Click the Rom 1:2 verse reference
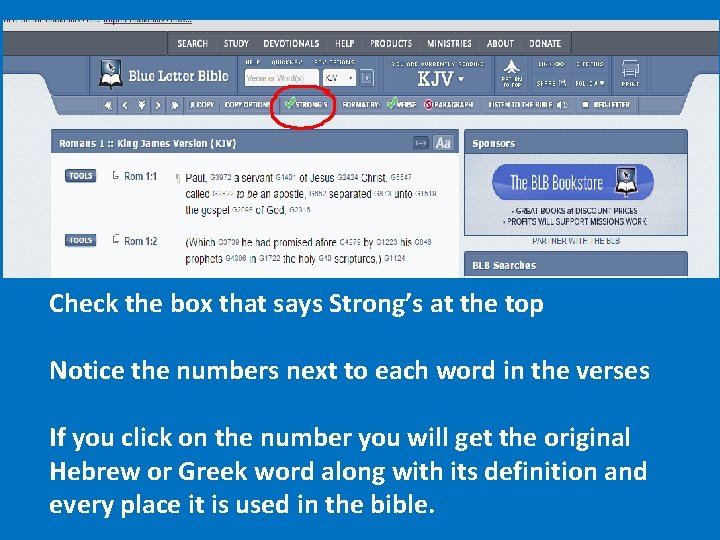Screen dimensions: 720x540 tap(141, 241)
